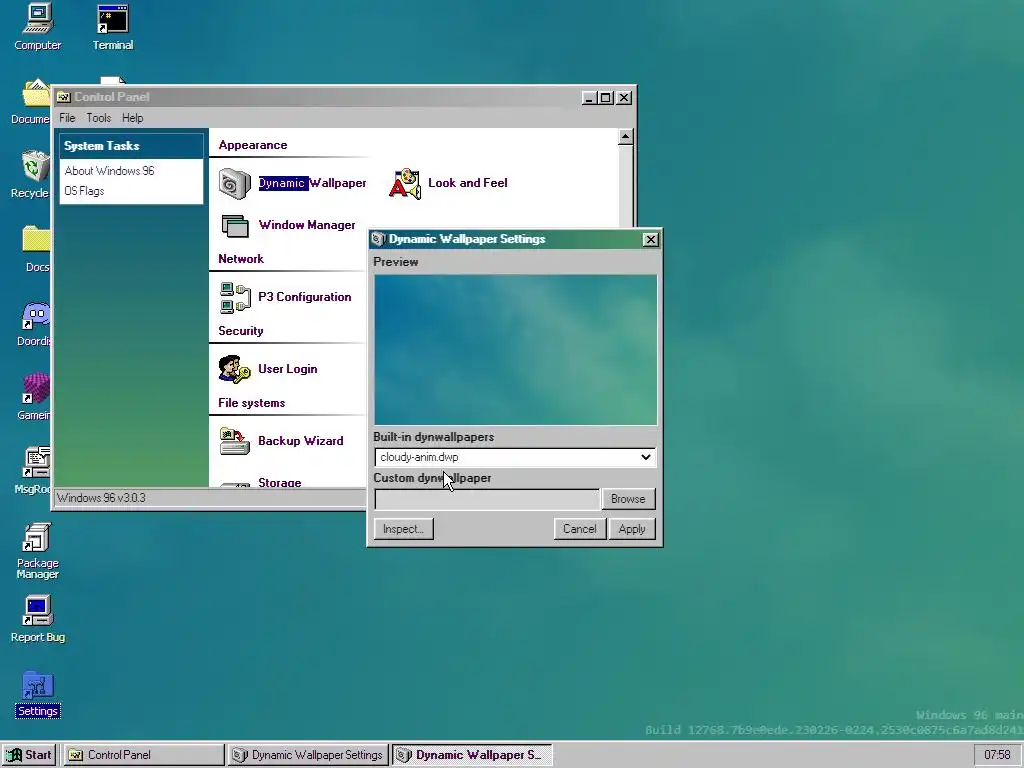This screenshot has height=768, width=1024.
Task: Apply the selected dynamic wallpaper
Action: [632, 529]
